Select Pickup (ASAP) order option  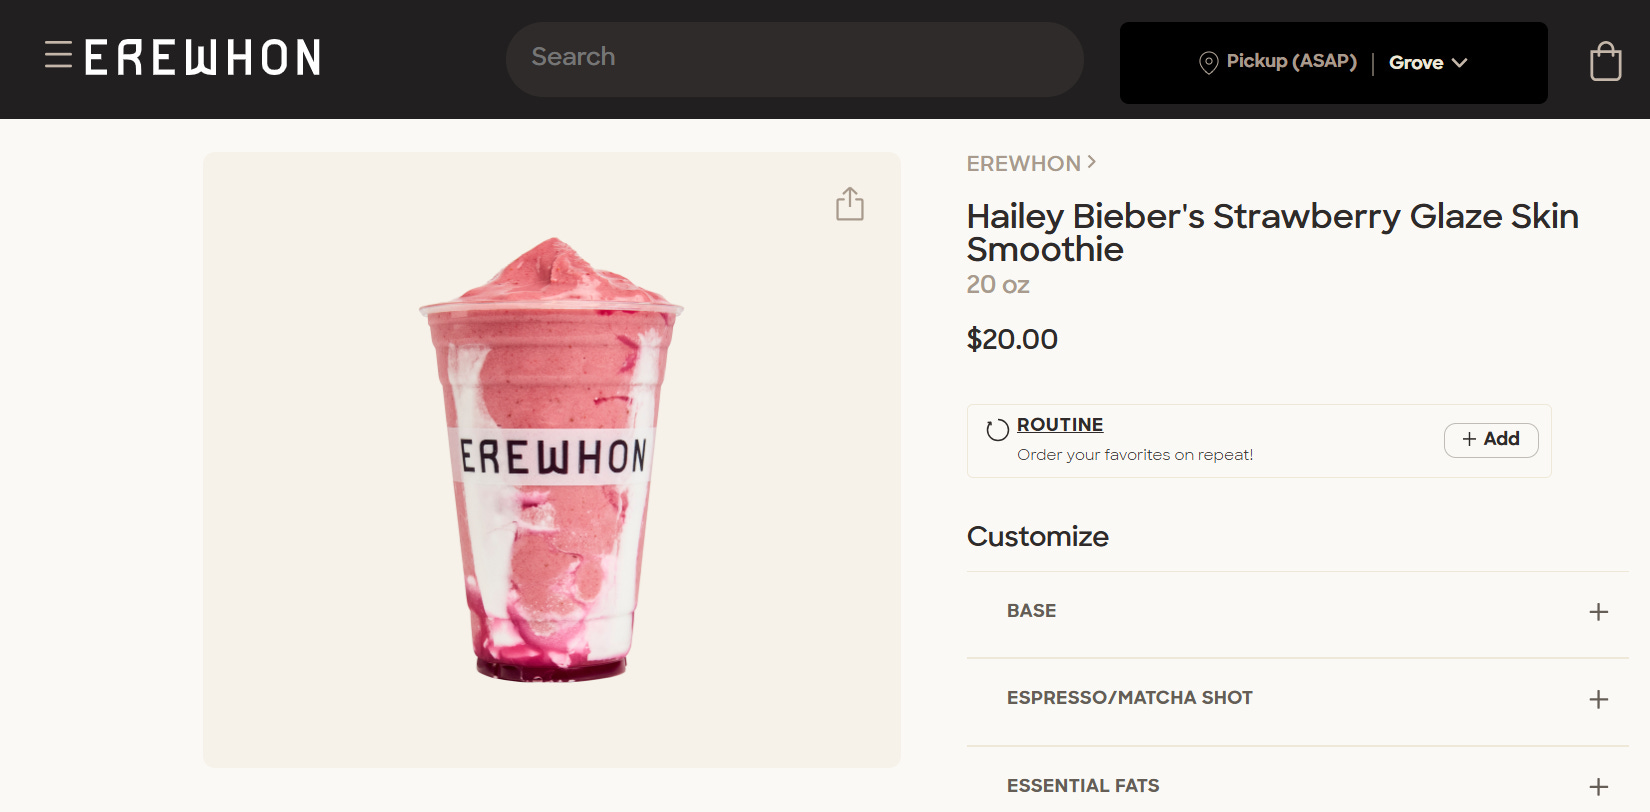[1291, 61]
